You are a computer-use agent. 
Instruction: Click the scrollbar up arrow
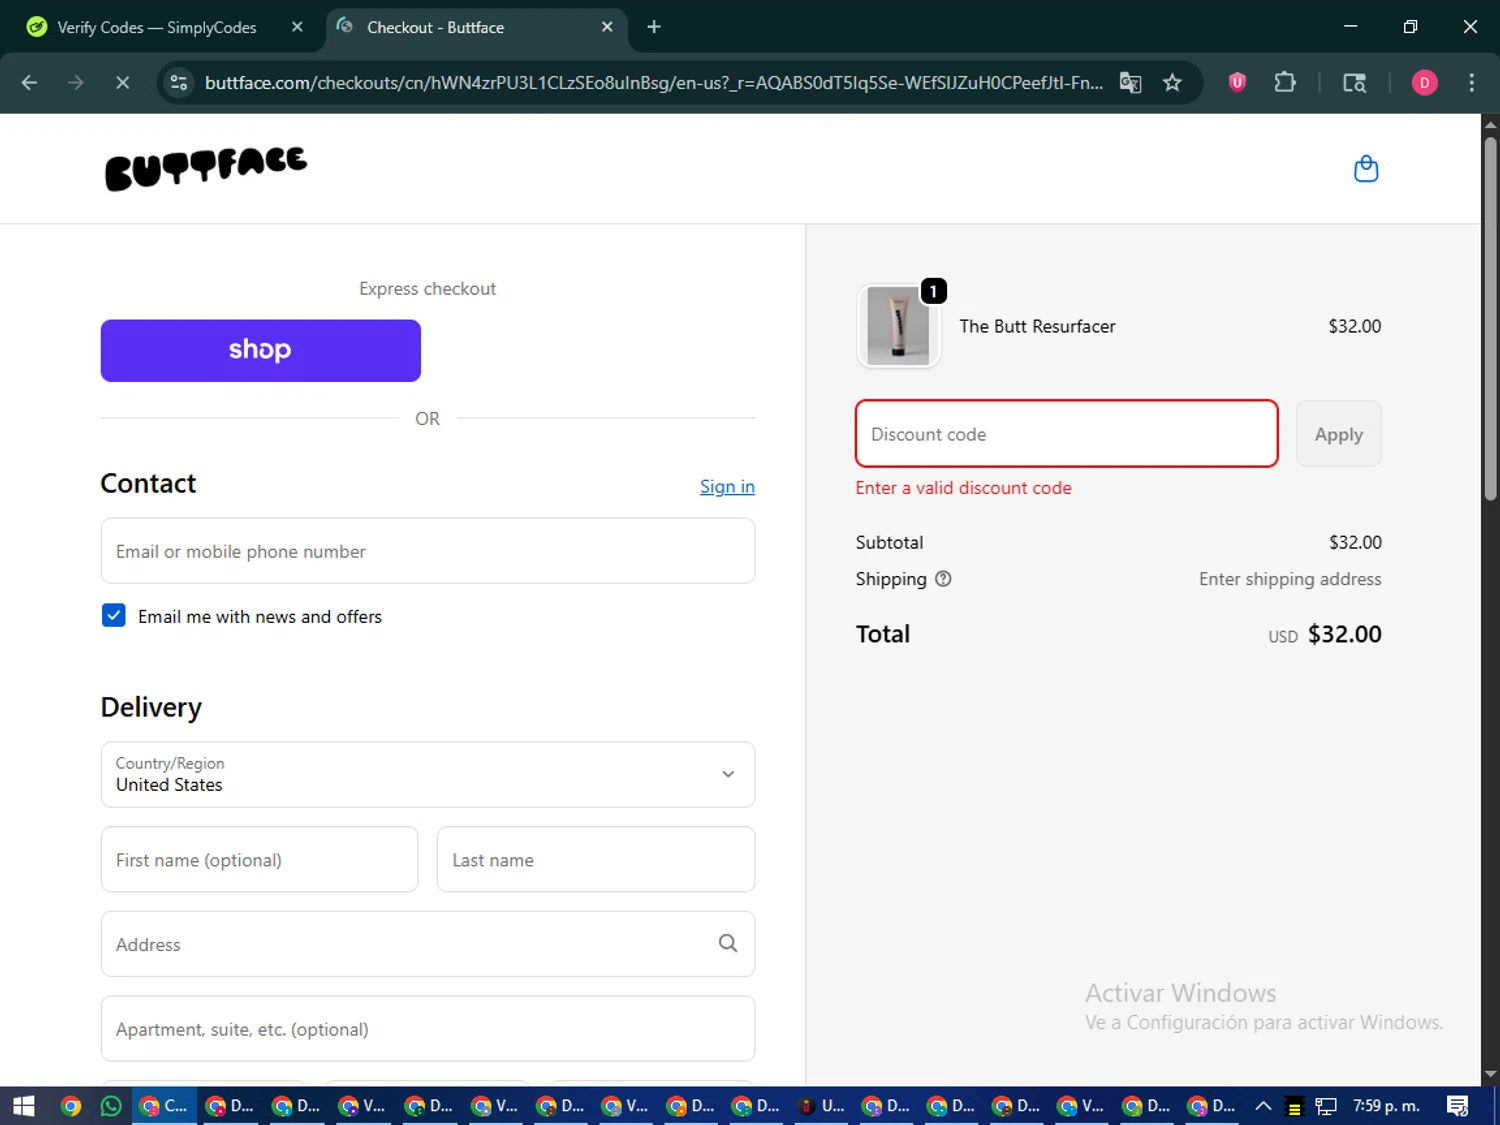click(1490, 124)
